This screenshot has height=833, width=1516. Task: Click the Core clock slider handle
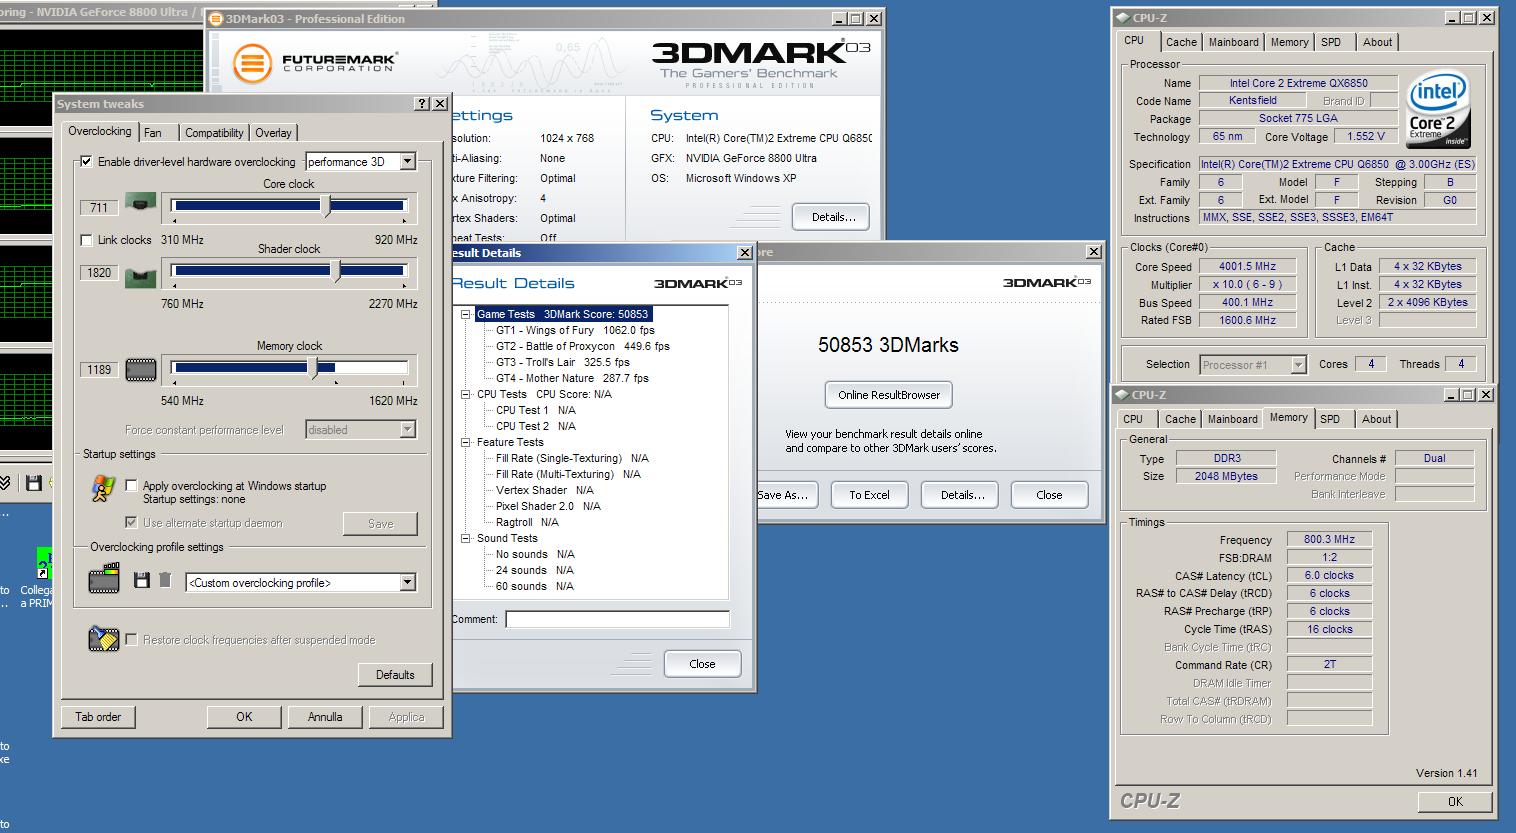click(x=326, y=206)
